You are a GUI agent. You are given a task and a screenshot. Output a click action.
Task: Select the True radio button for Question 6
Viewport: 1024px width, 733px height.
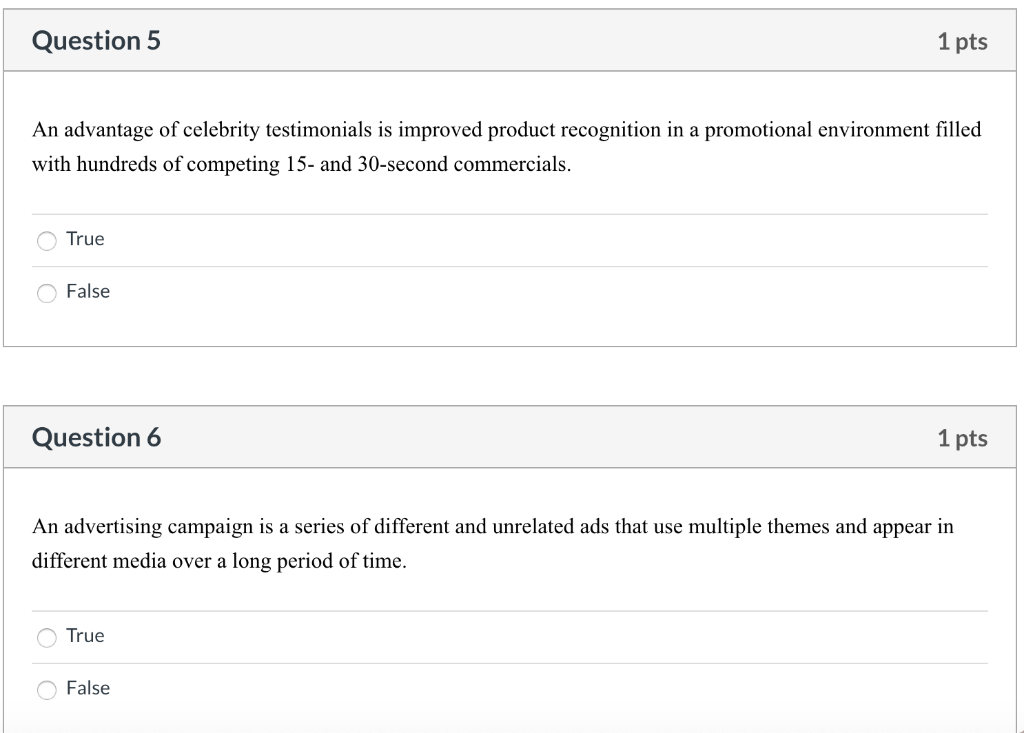point(47,637)
